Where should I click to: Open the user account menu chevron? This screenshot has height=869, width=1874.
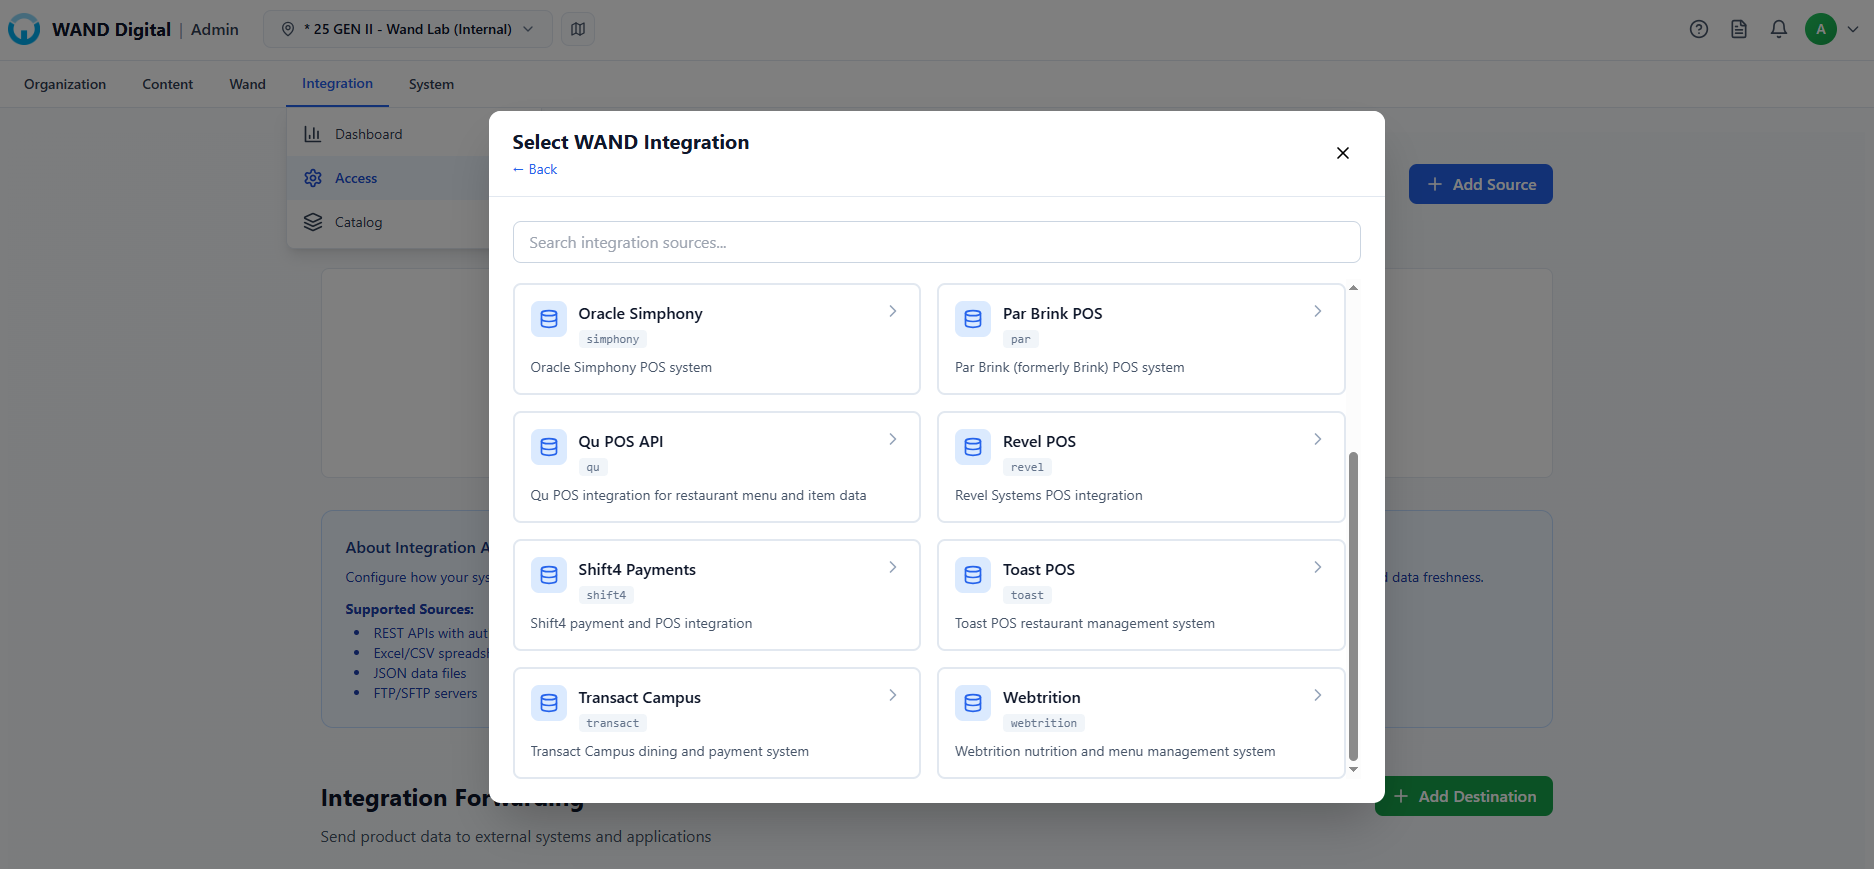(x=1853, y=29)
